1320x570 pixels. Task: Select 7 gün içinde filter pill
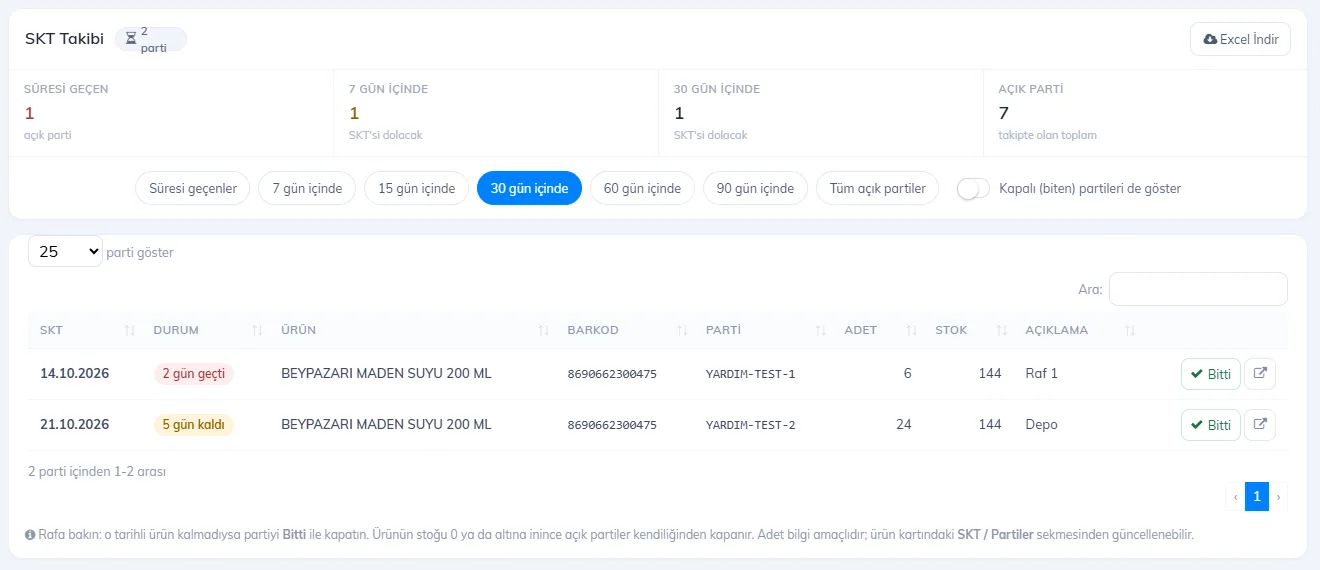(x=307, y=188)
